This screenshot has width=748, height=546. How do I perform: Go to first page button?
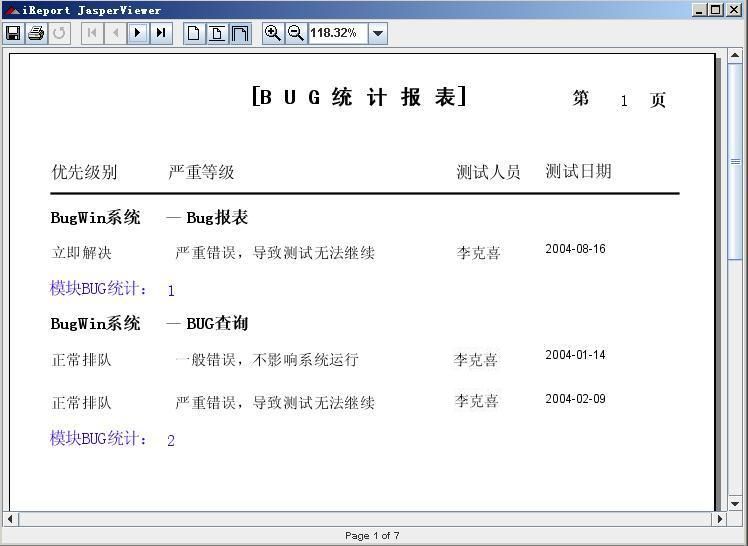(93, 33)
